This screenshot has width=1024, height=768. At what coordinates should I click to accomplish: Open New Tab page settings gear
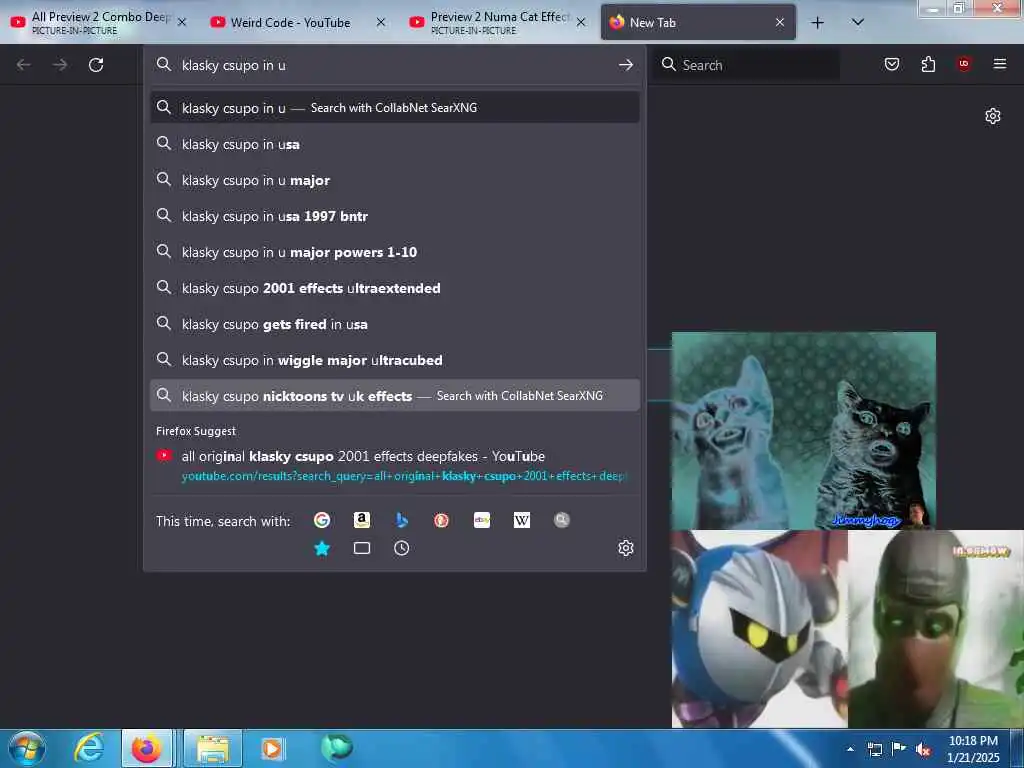click(x=993, y=116)
